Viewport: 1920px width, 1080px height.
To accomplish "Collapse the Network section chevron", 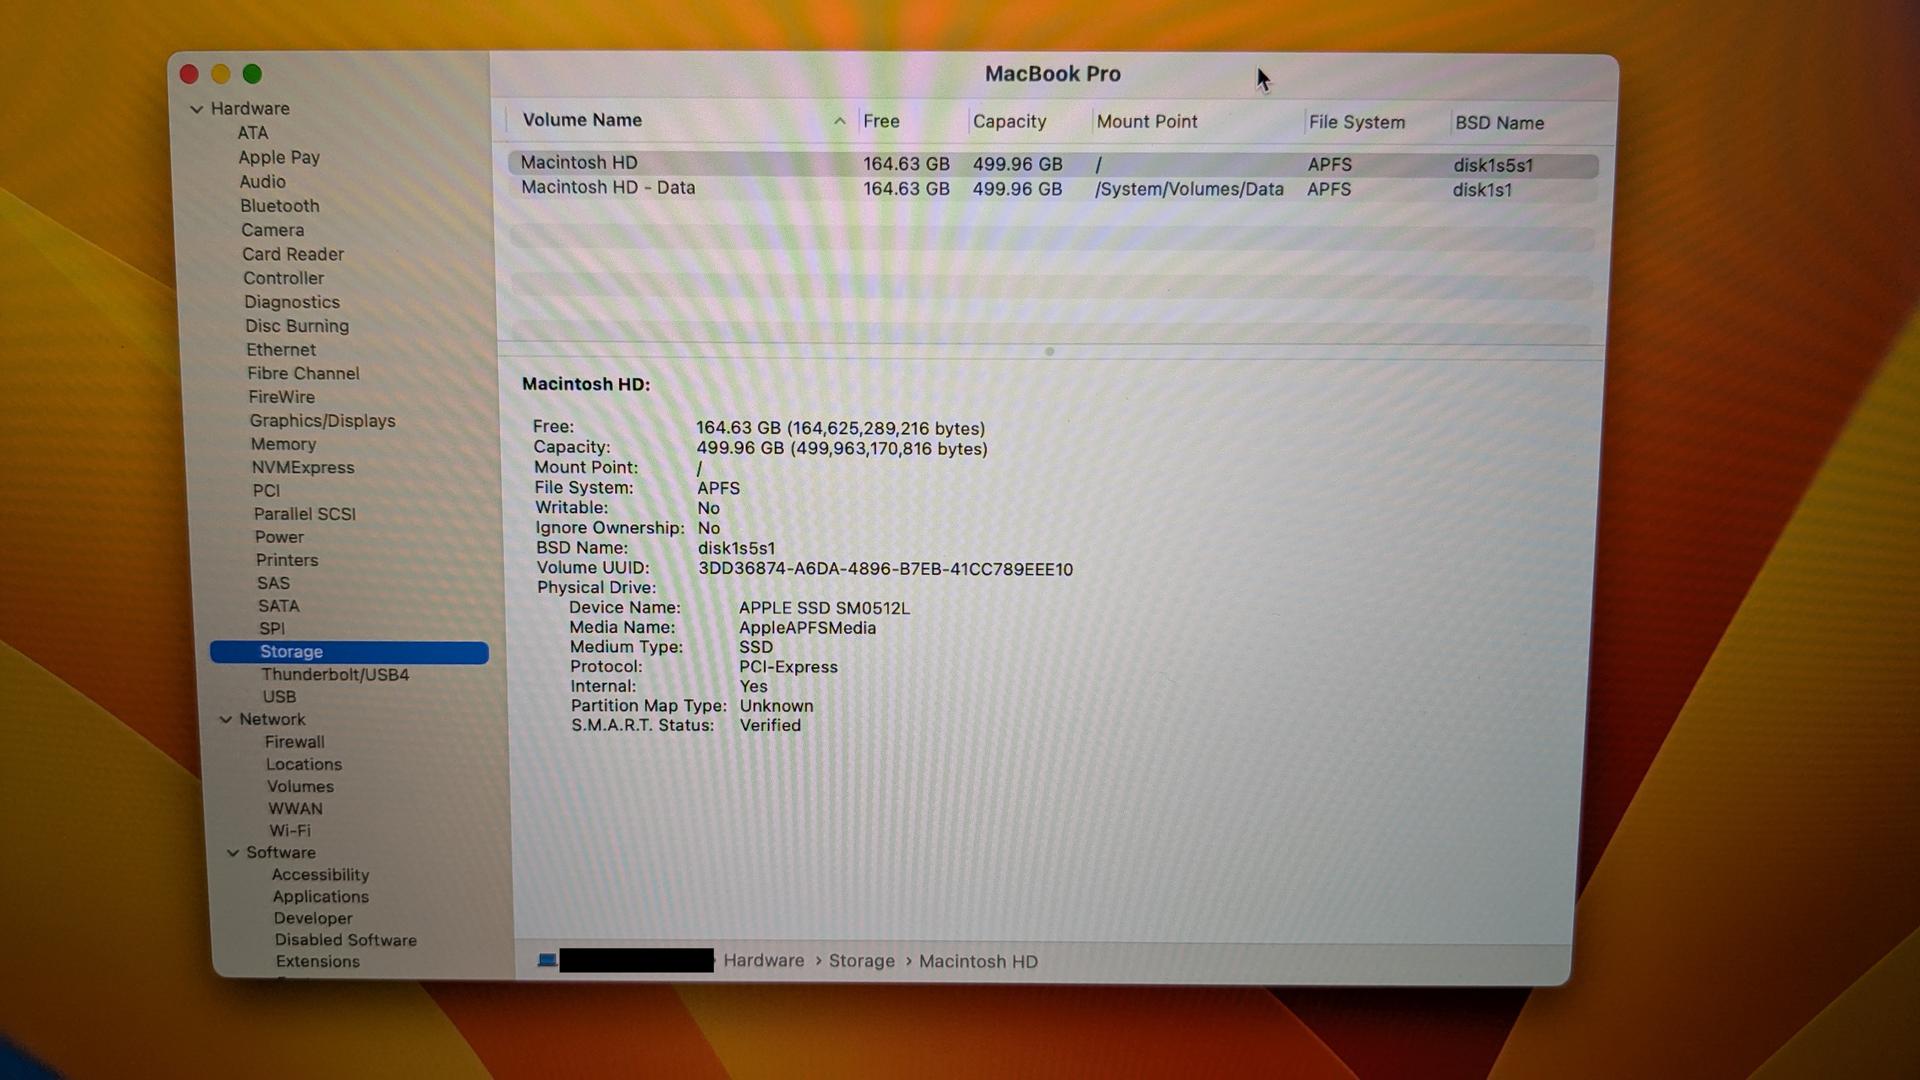I will point(226,720).
